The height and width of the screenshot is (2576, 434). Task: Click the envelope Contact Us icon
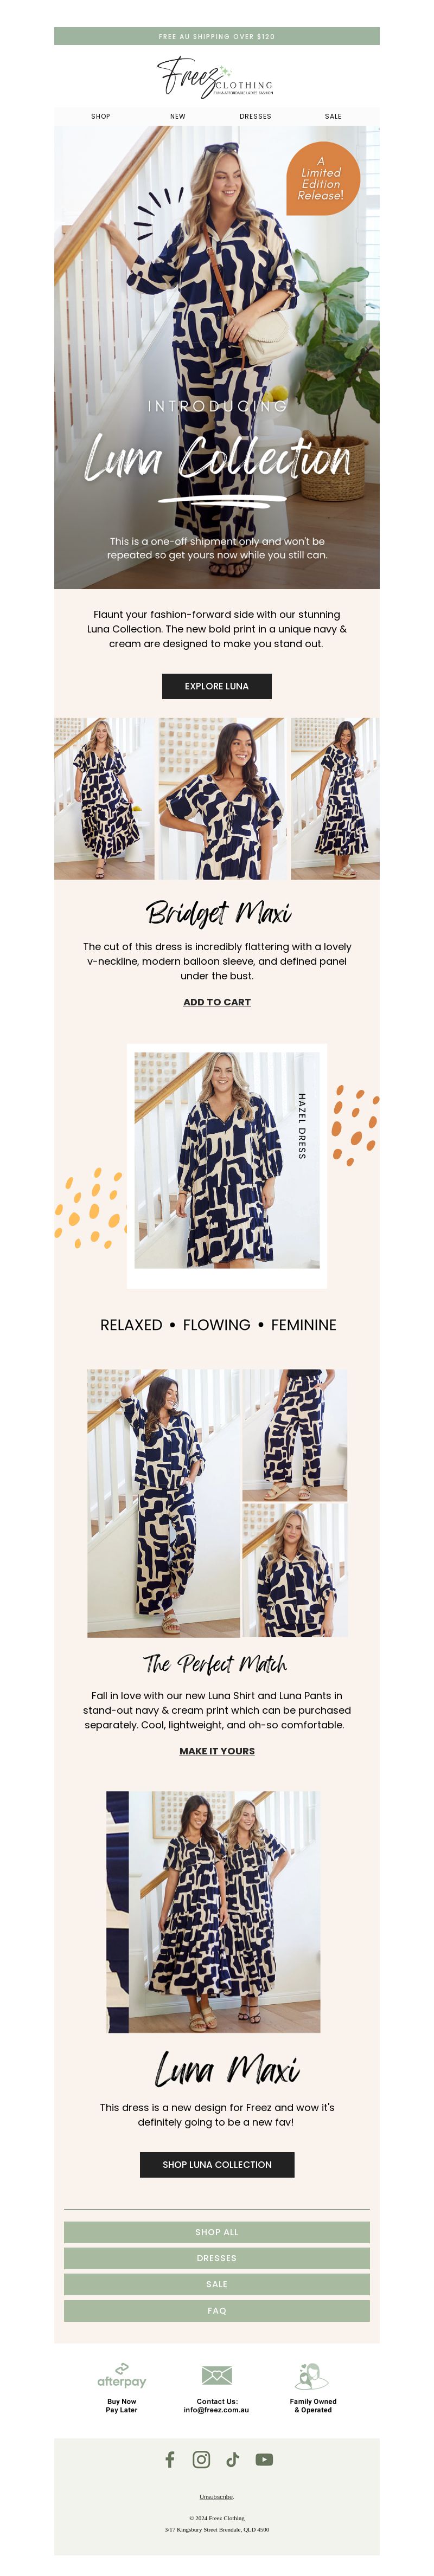(x=217, y=2375)
